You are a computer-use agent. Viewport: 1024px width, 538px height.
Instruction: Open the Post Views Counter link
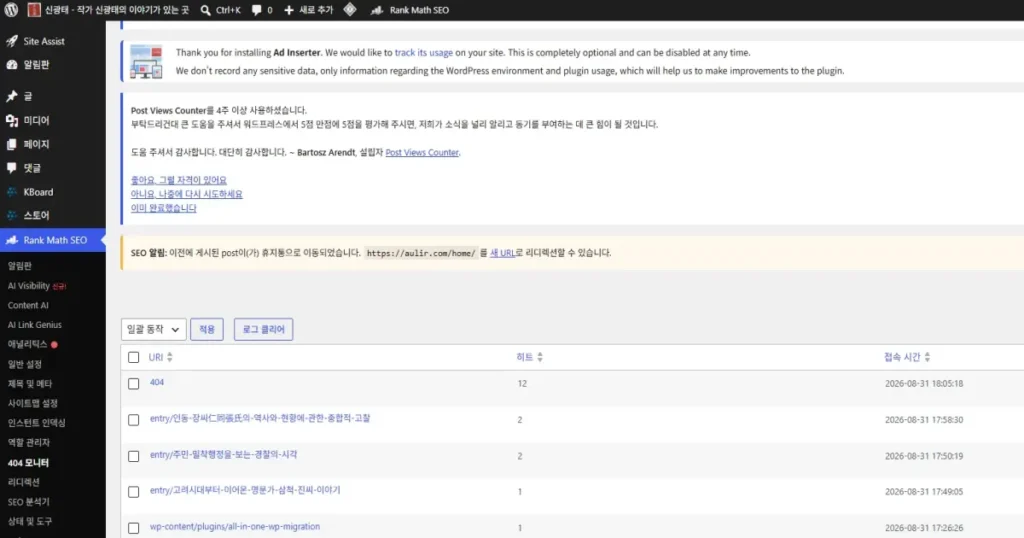click(422, 153)
